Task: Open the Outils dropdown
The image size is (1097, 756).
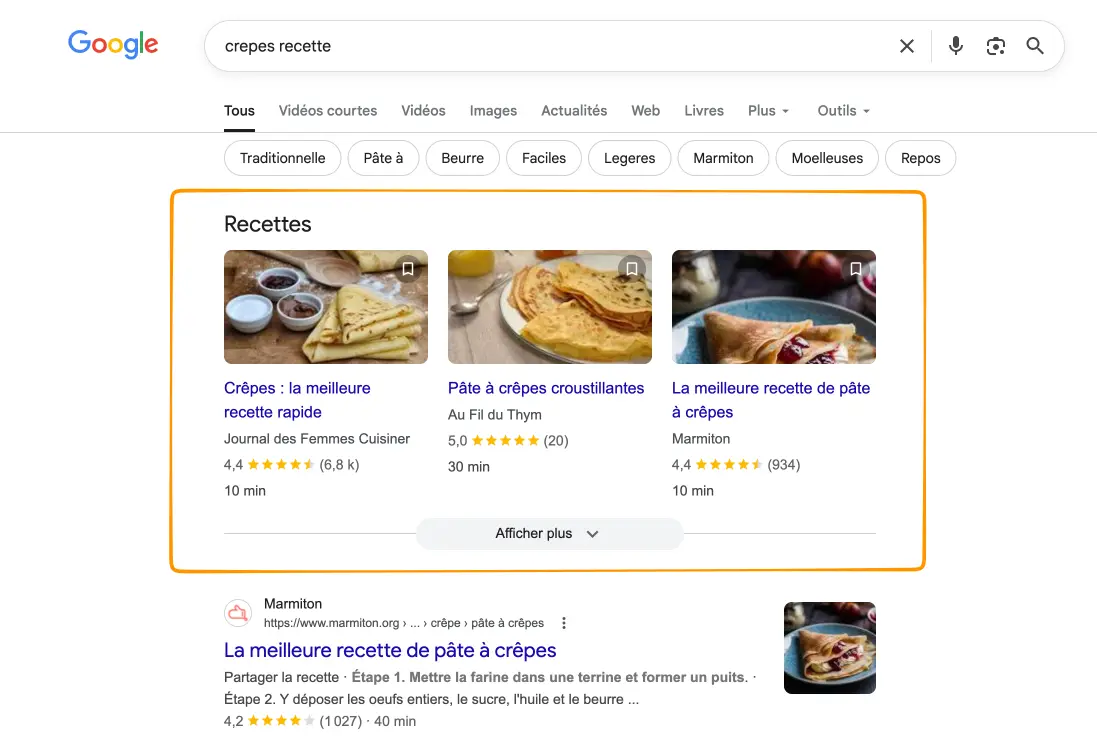Action: (x=844, y=110)
